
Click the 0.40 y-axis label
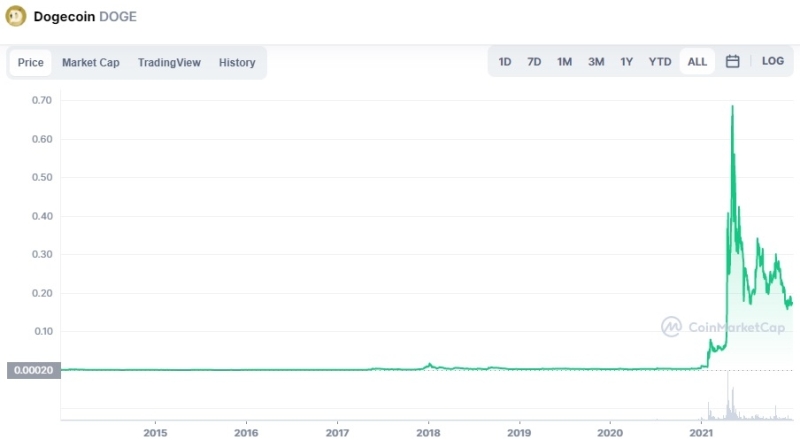point(42,216)
